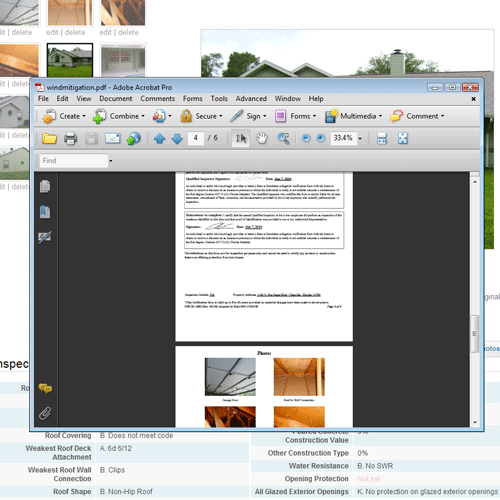The image size is (500, 500).
Task: Click the Comment speech bubble icon
Action: 396,116
